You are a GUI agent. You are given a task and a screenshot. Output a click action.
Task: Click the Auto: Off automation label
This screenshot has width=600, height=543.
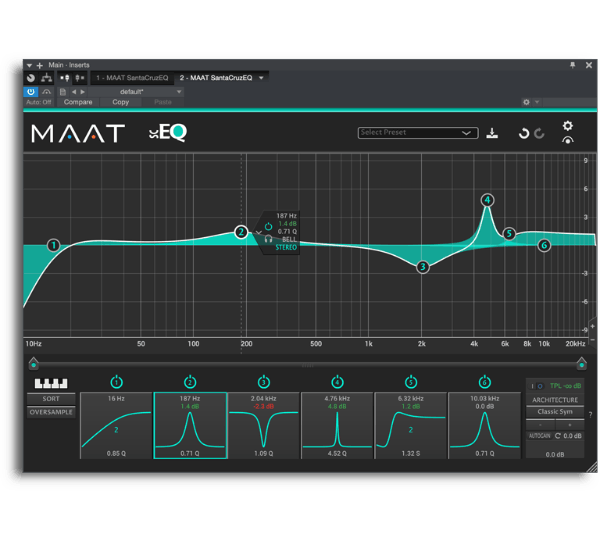click(x=39, y=103)
